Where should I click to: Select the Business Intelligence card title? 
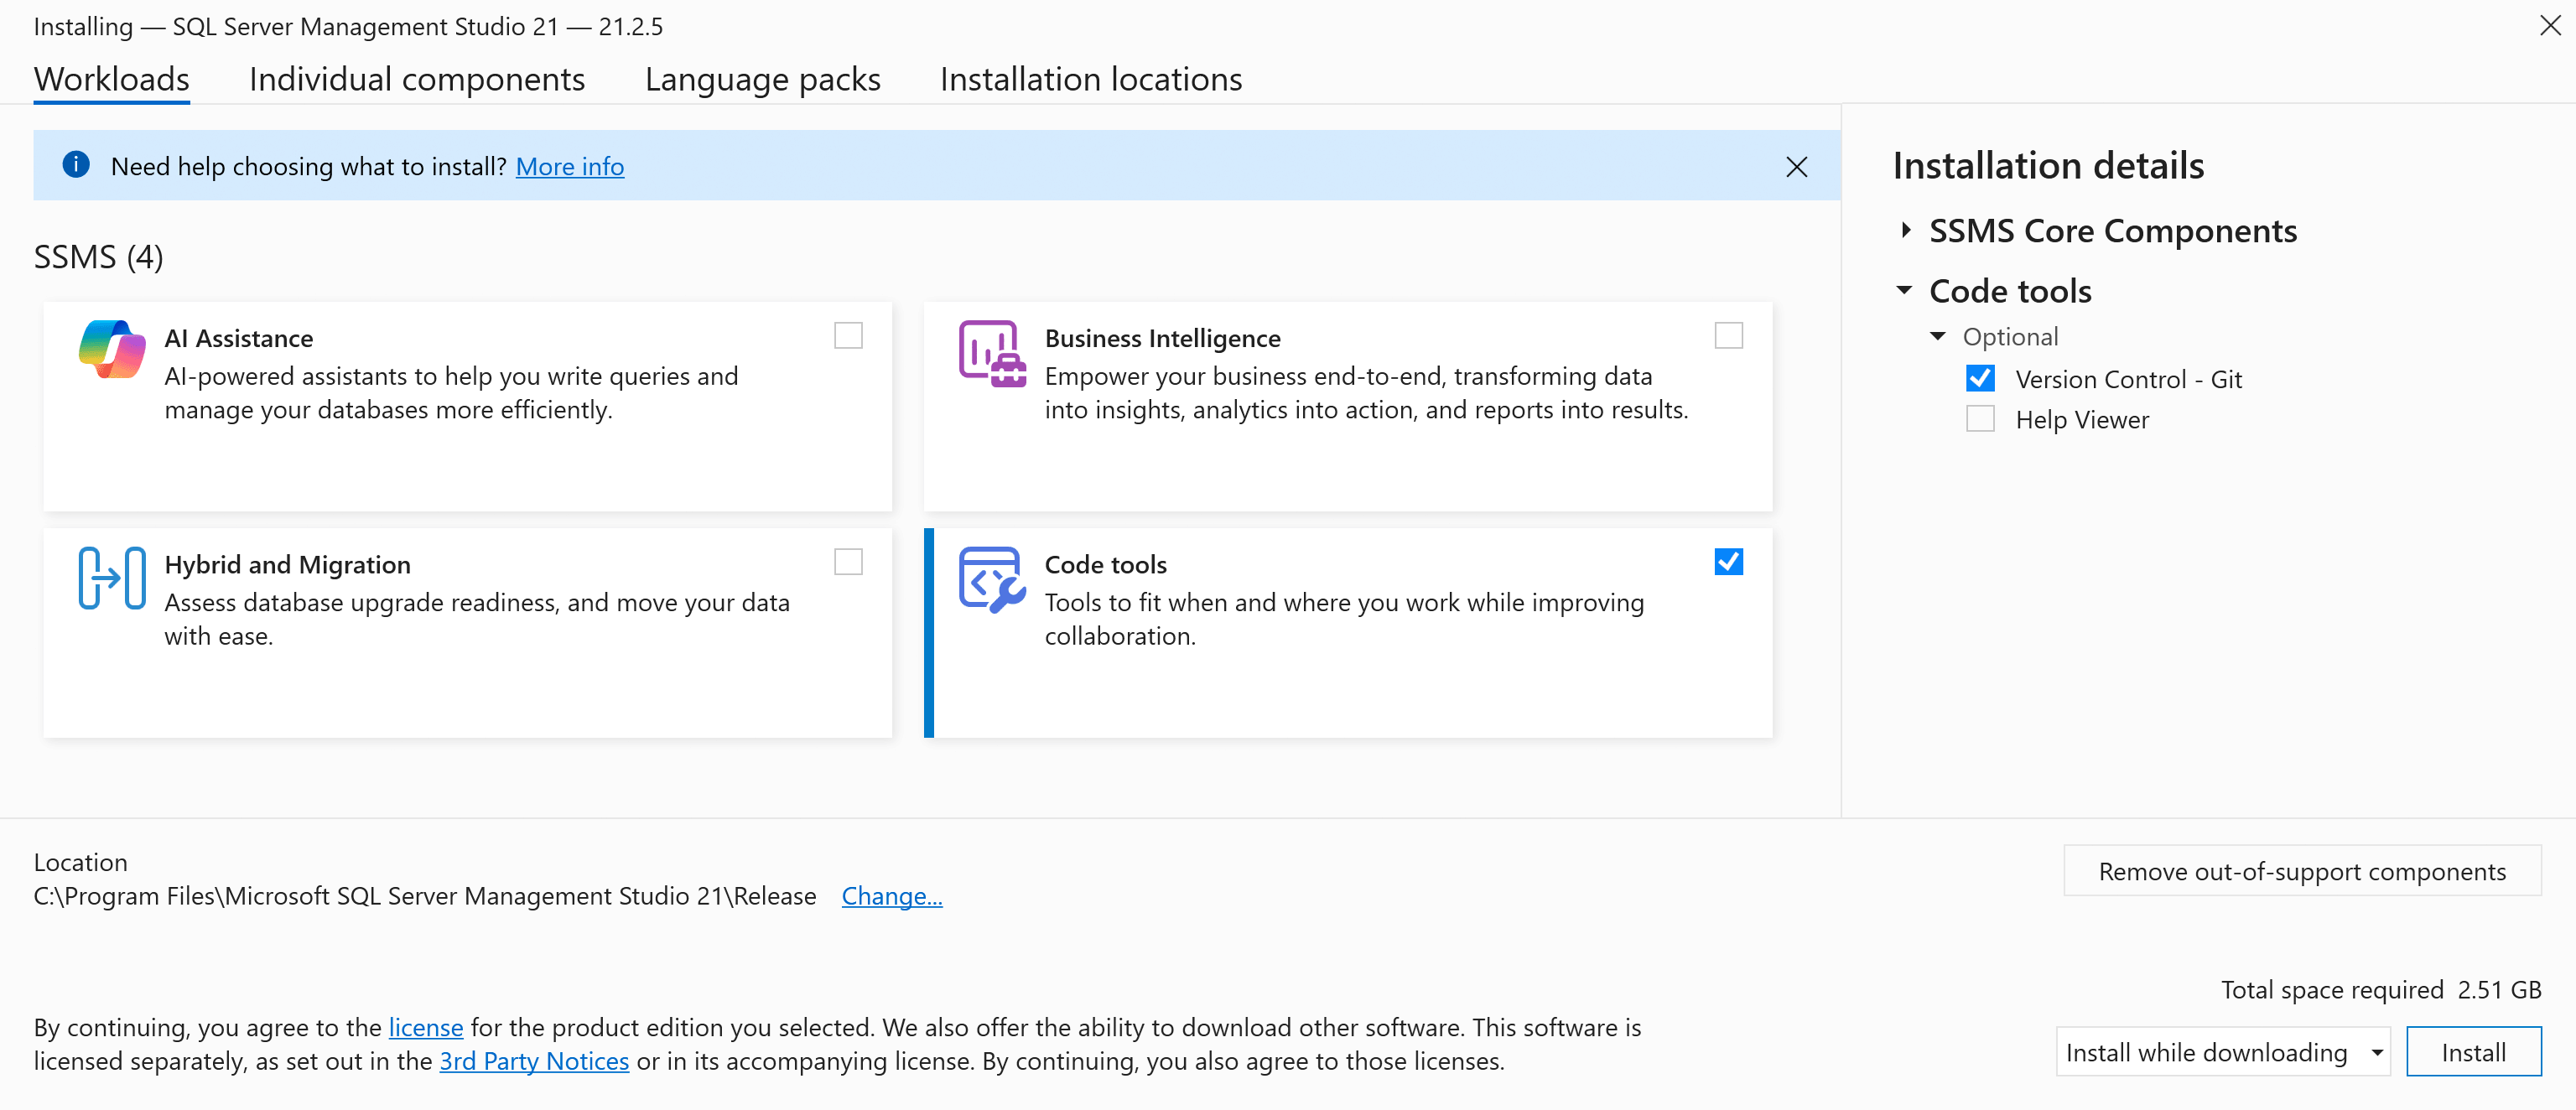[x=1162, y=338]
